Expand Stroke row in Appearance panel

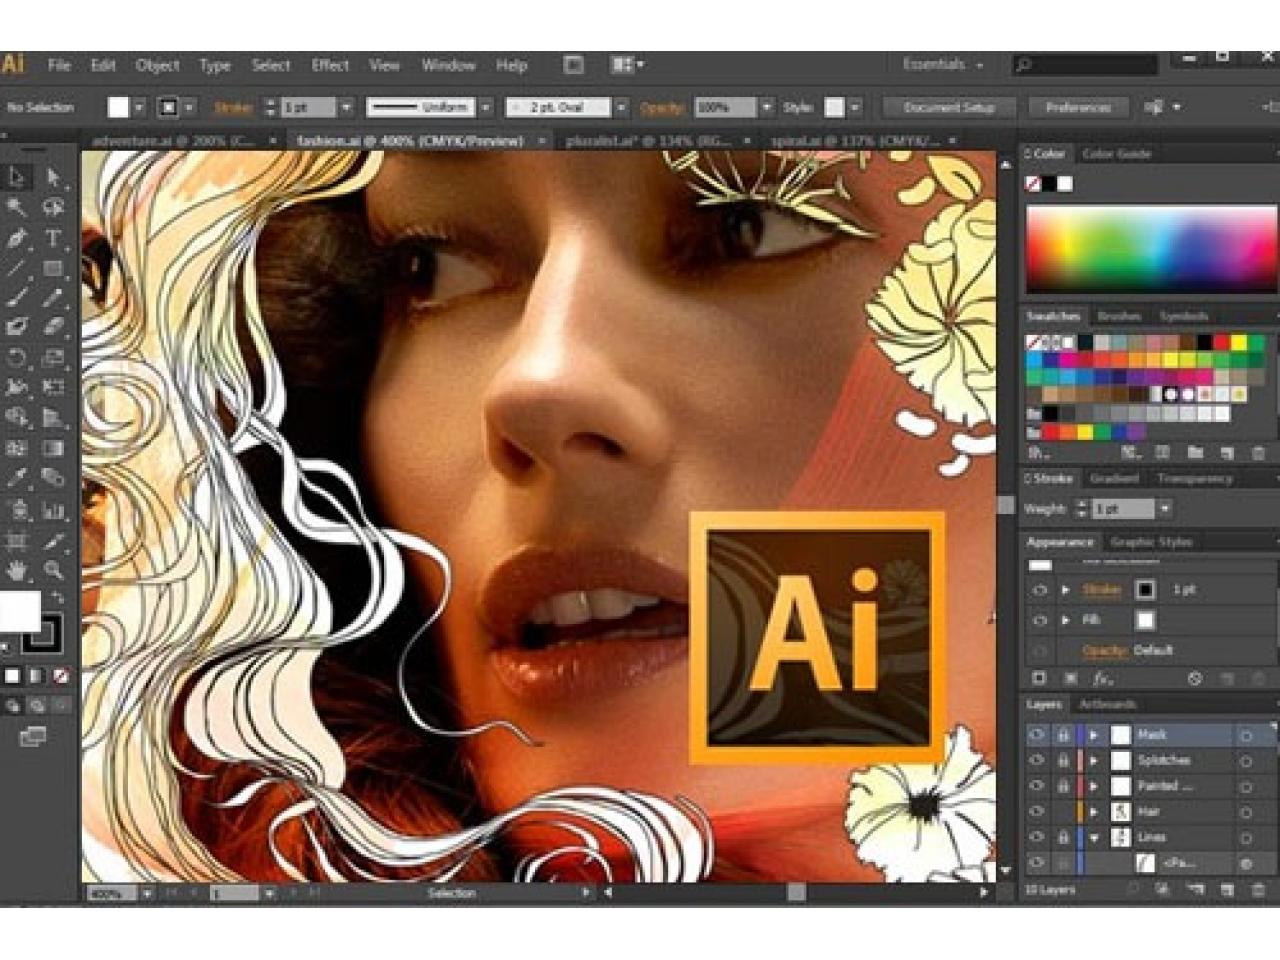coord(1065,590)
